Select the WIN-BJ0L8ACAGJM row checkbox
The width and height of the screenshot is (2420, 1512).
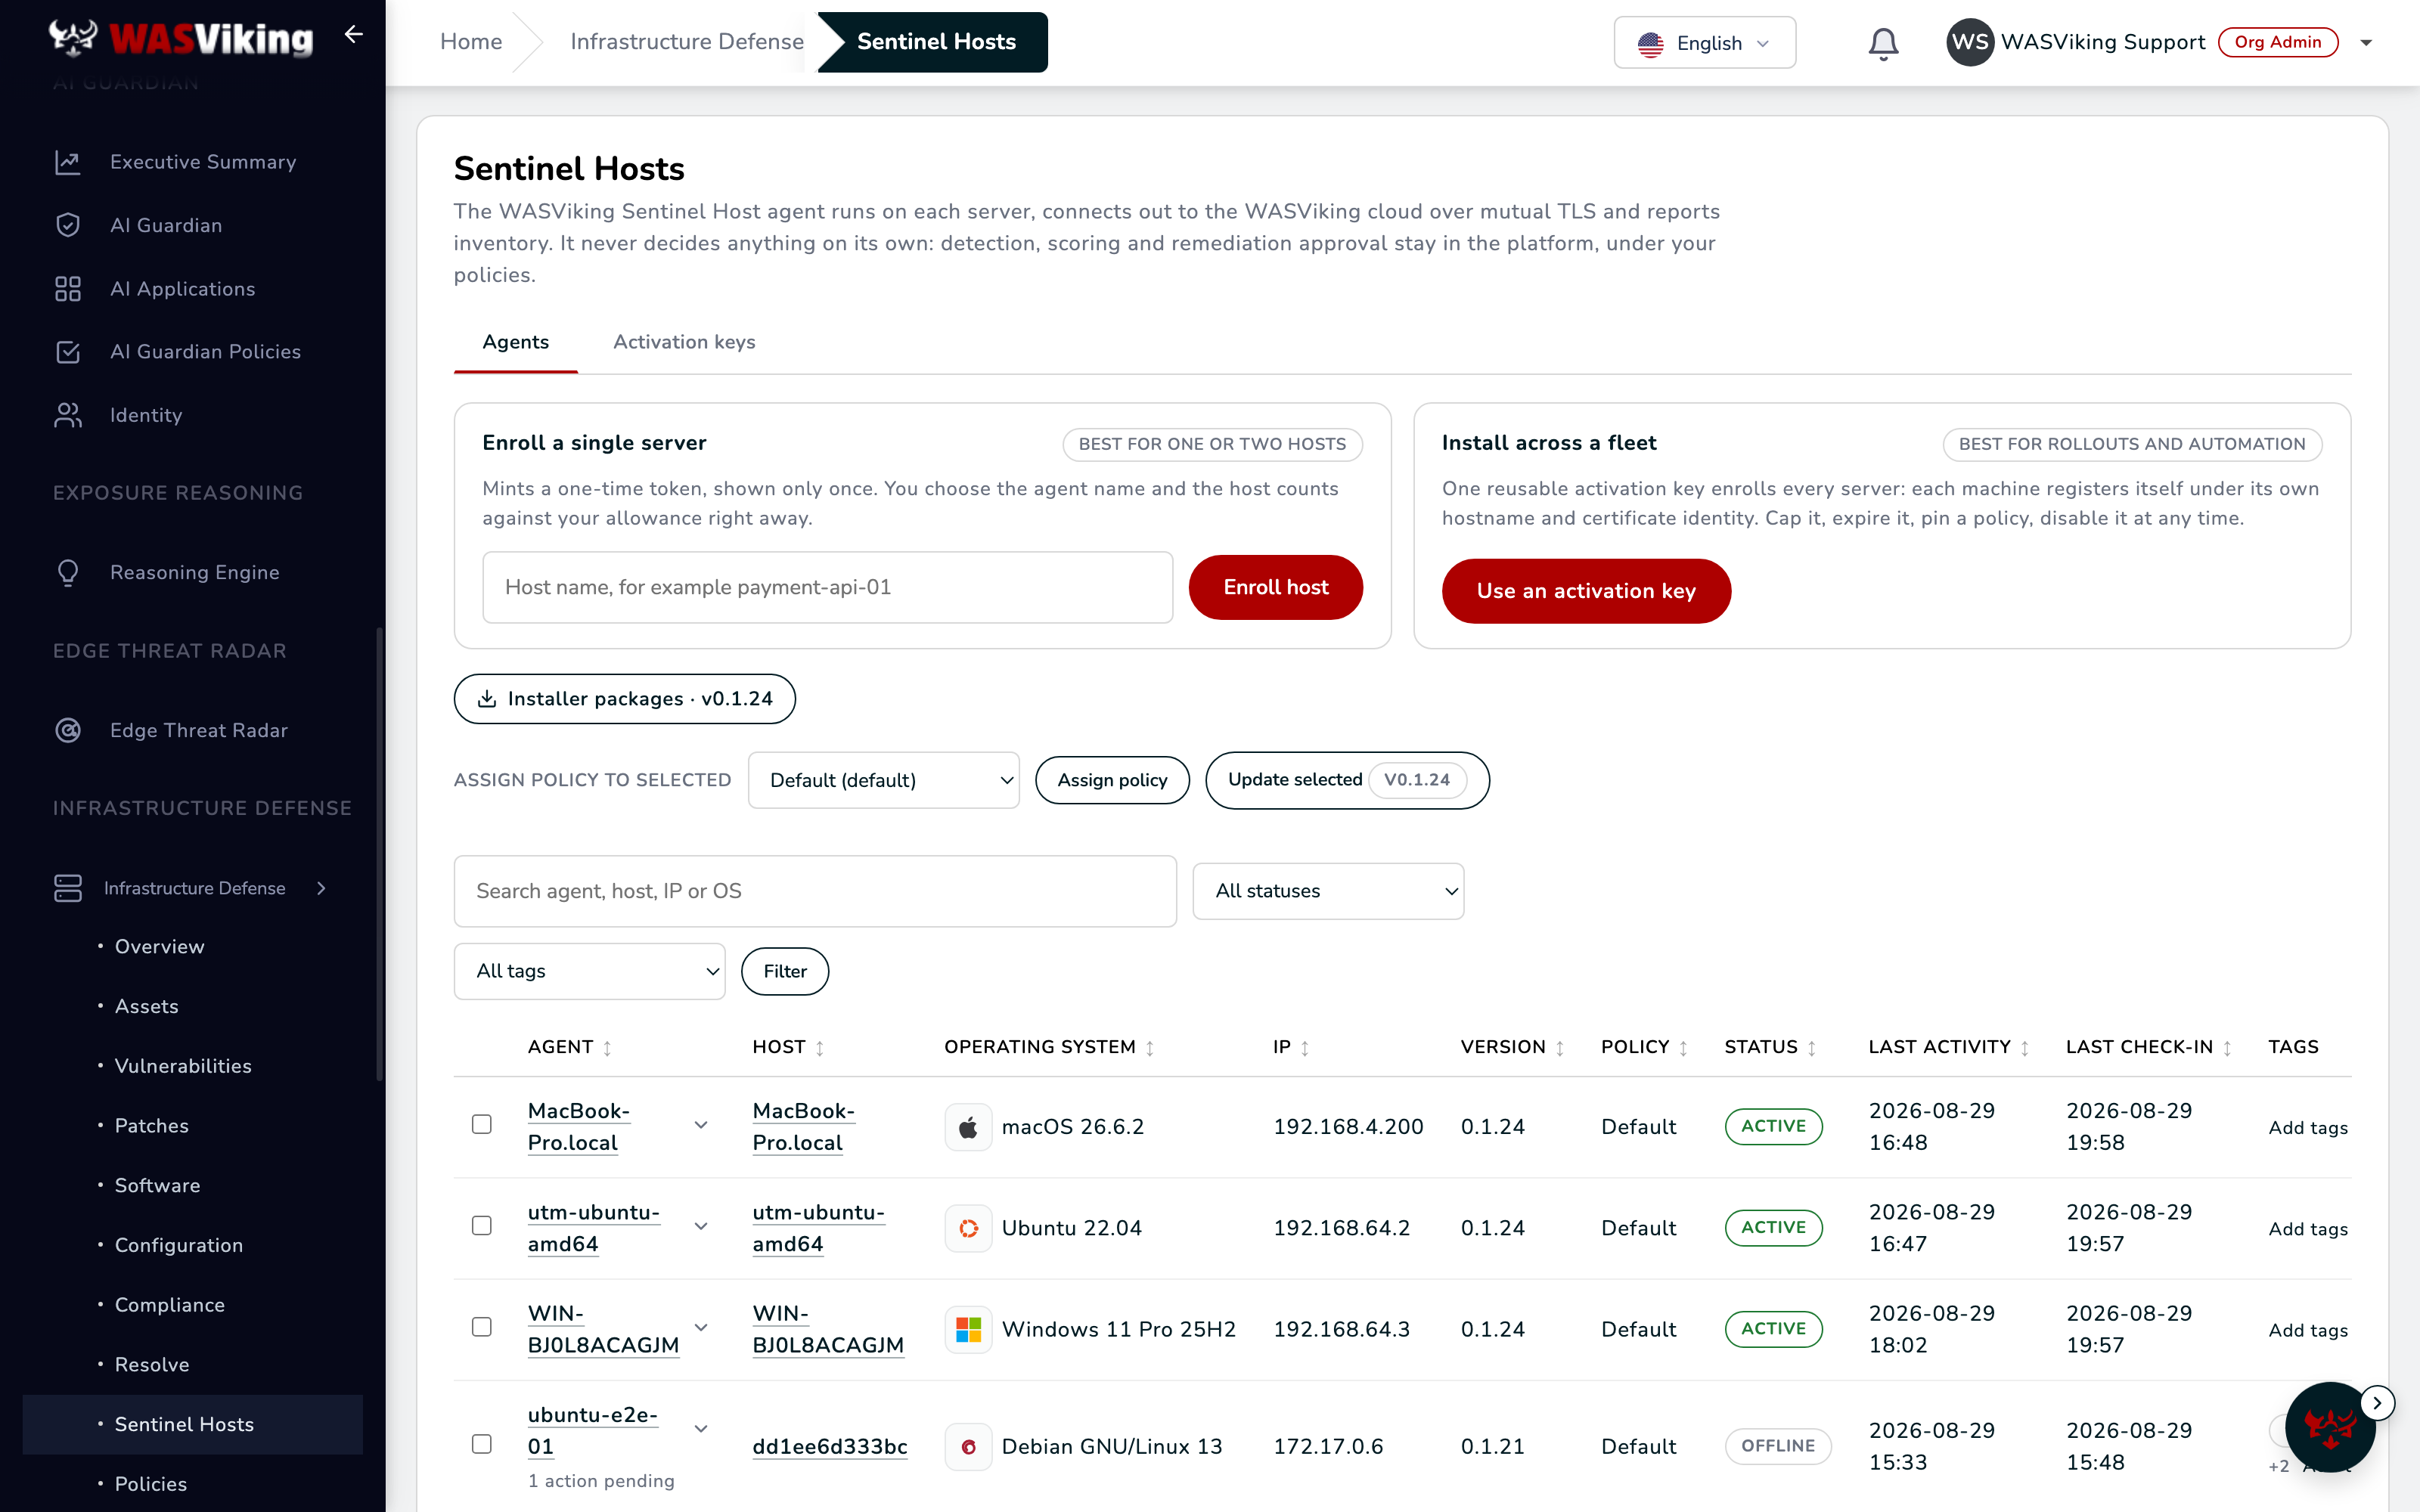click(482, 1326)
